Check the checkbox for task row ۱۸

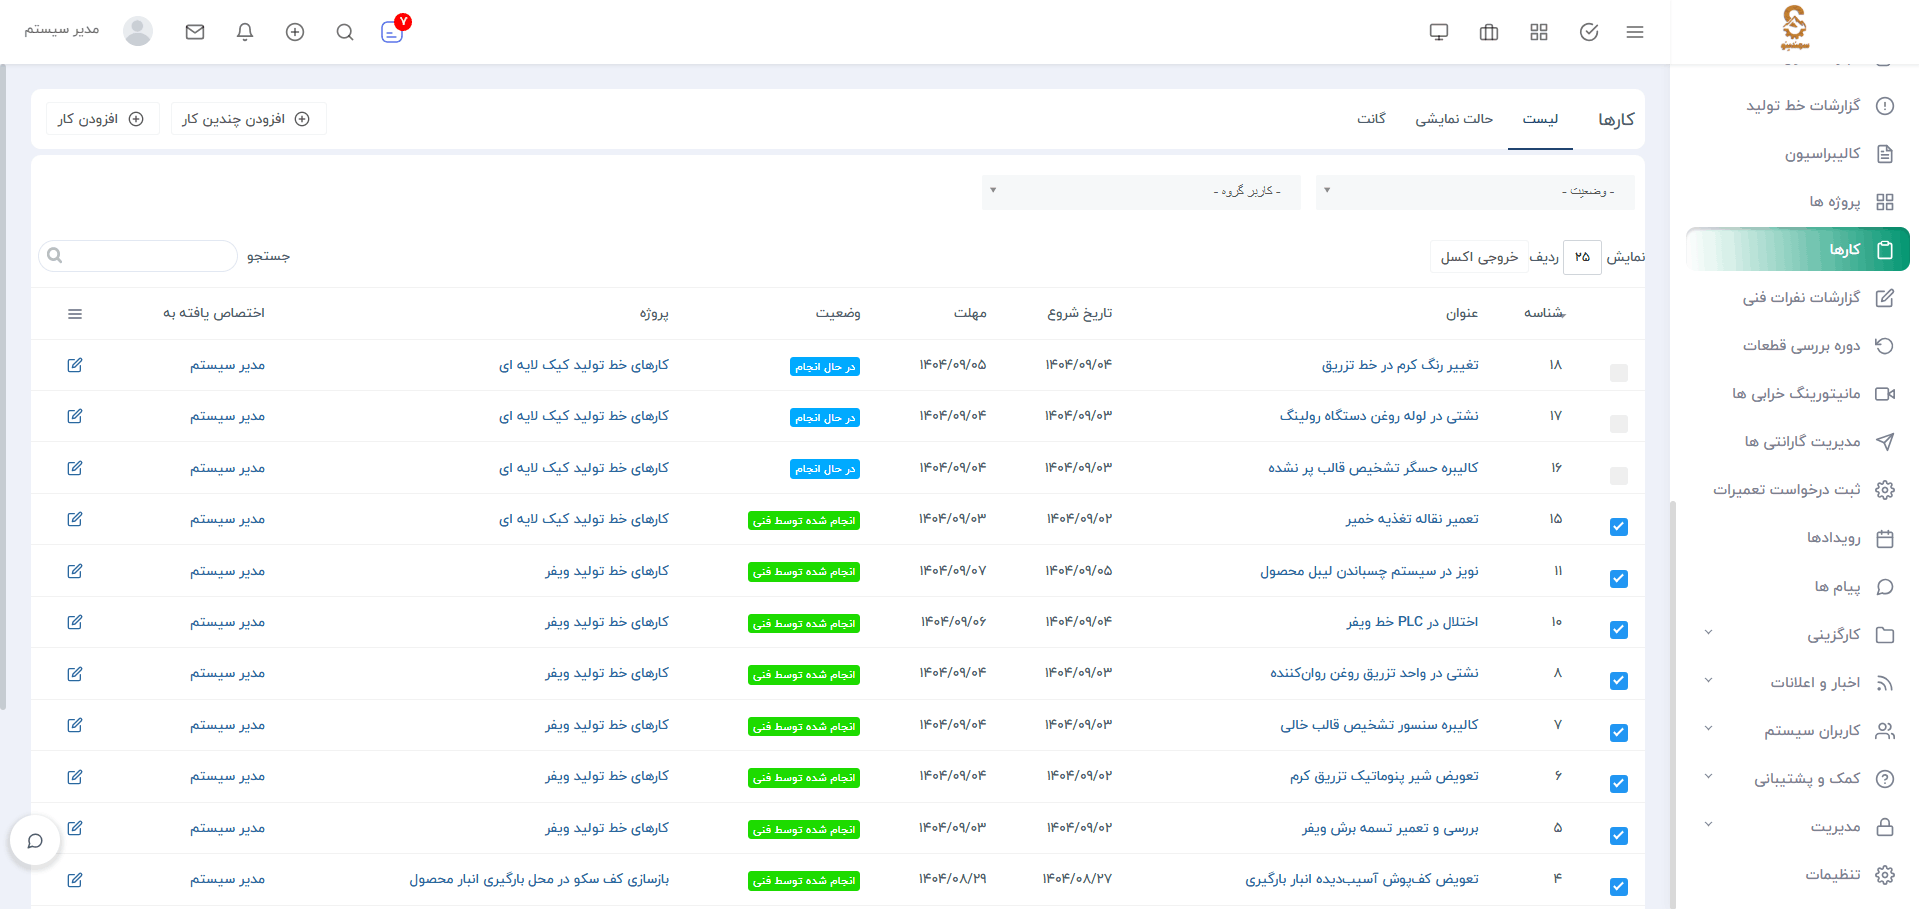click(x=1619, y=373)
